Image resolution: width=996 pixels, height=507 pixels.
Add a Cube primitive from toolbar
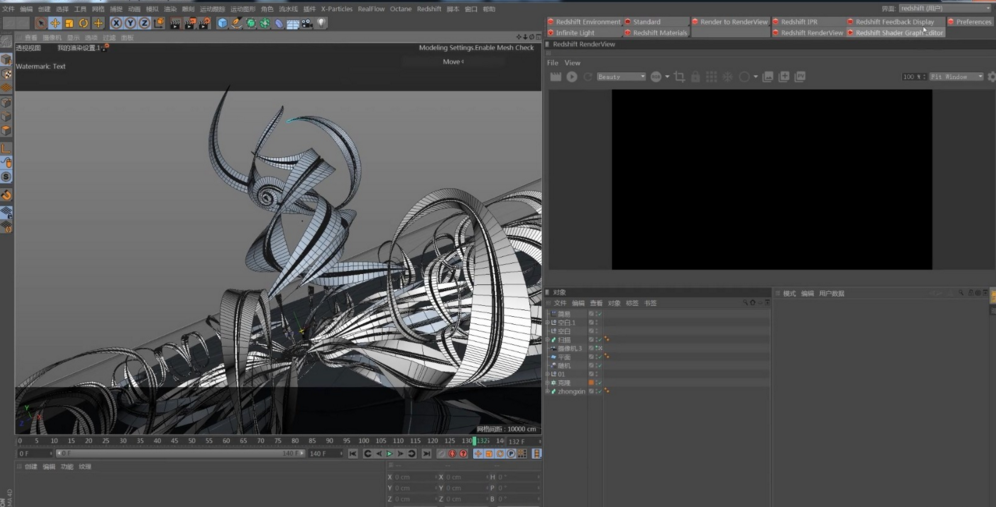point(222,23)
